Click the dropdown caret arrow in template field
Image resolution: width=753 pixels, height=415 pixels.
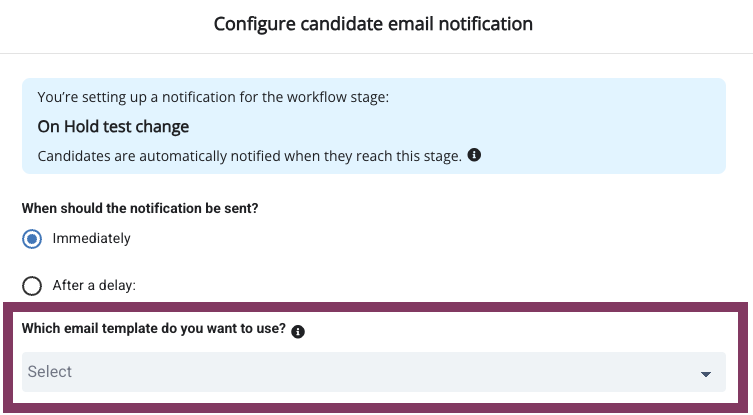click(705, 374)
